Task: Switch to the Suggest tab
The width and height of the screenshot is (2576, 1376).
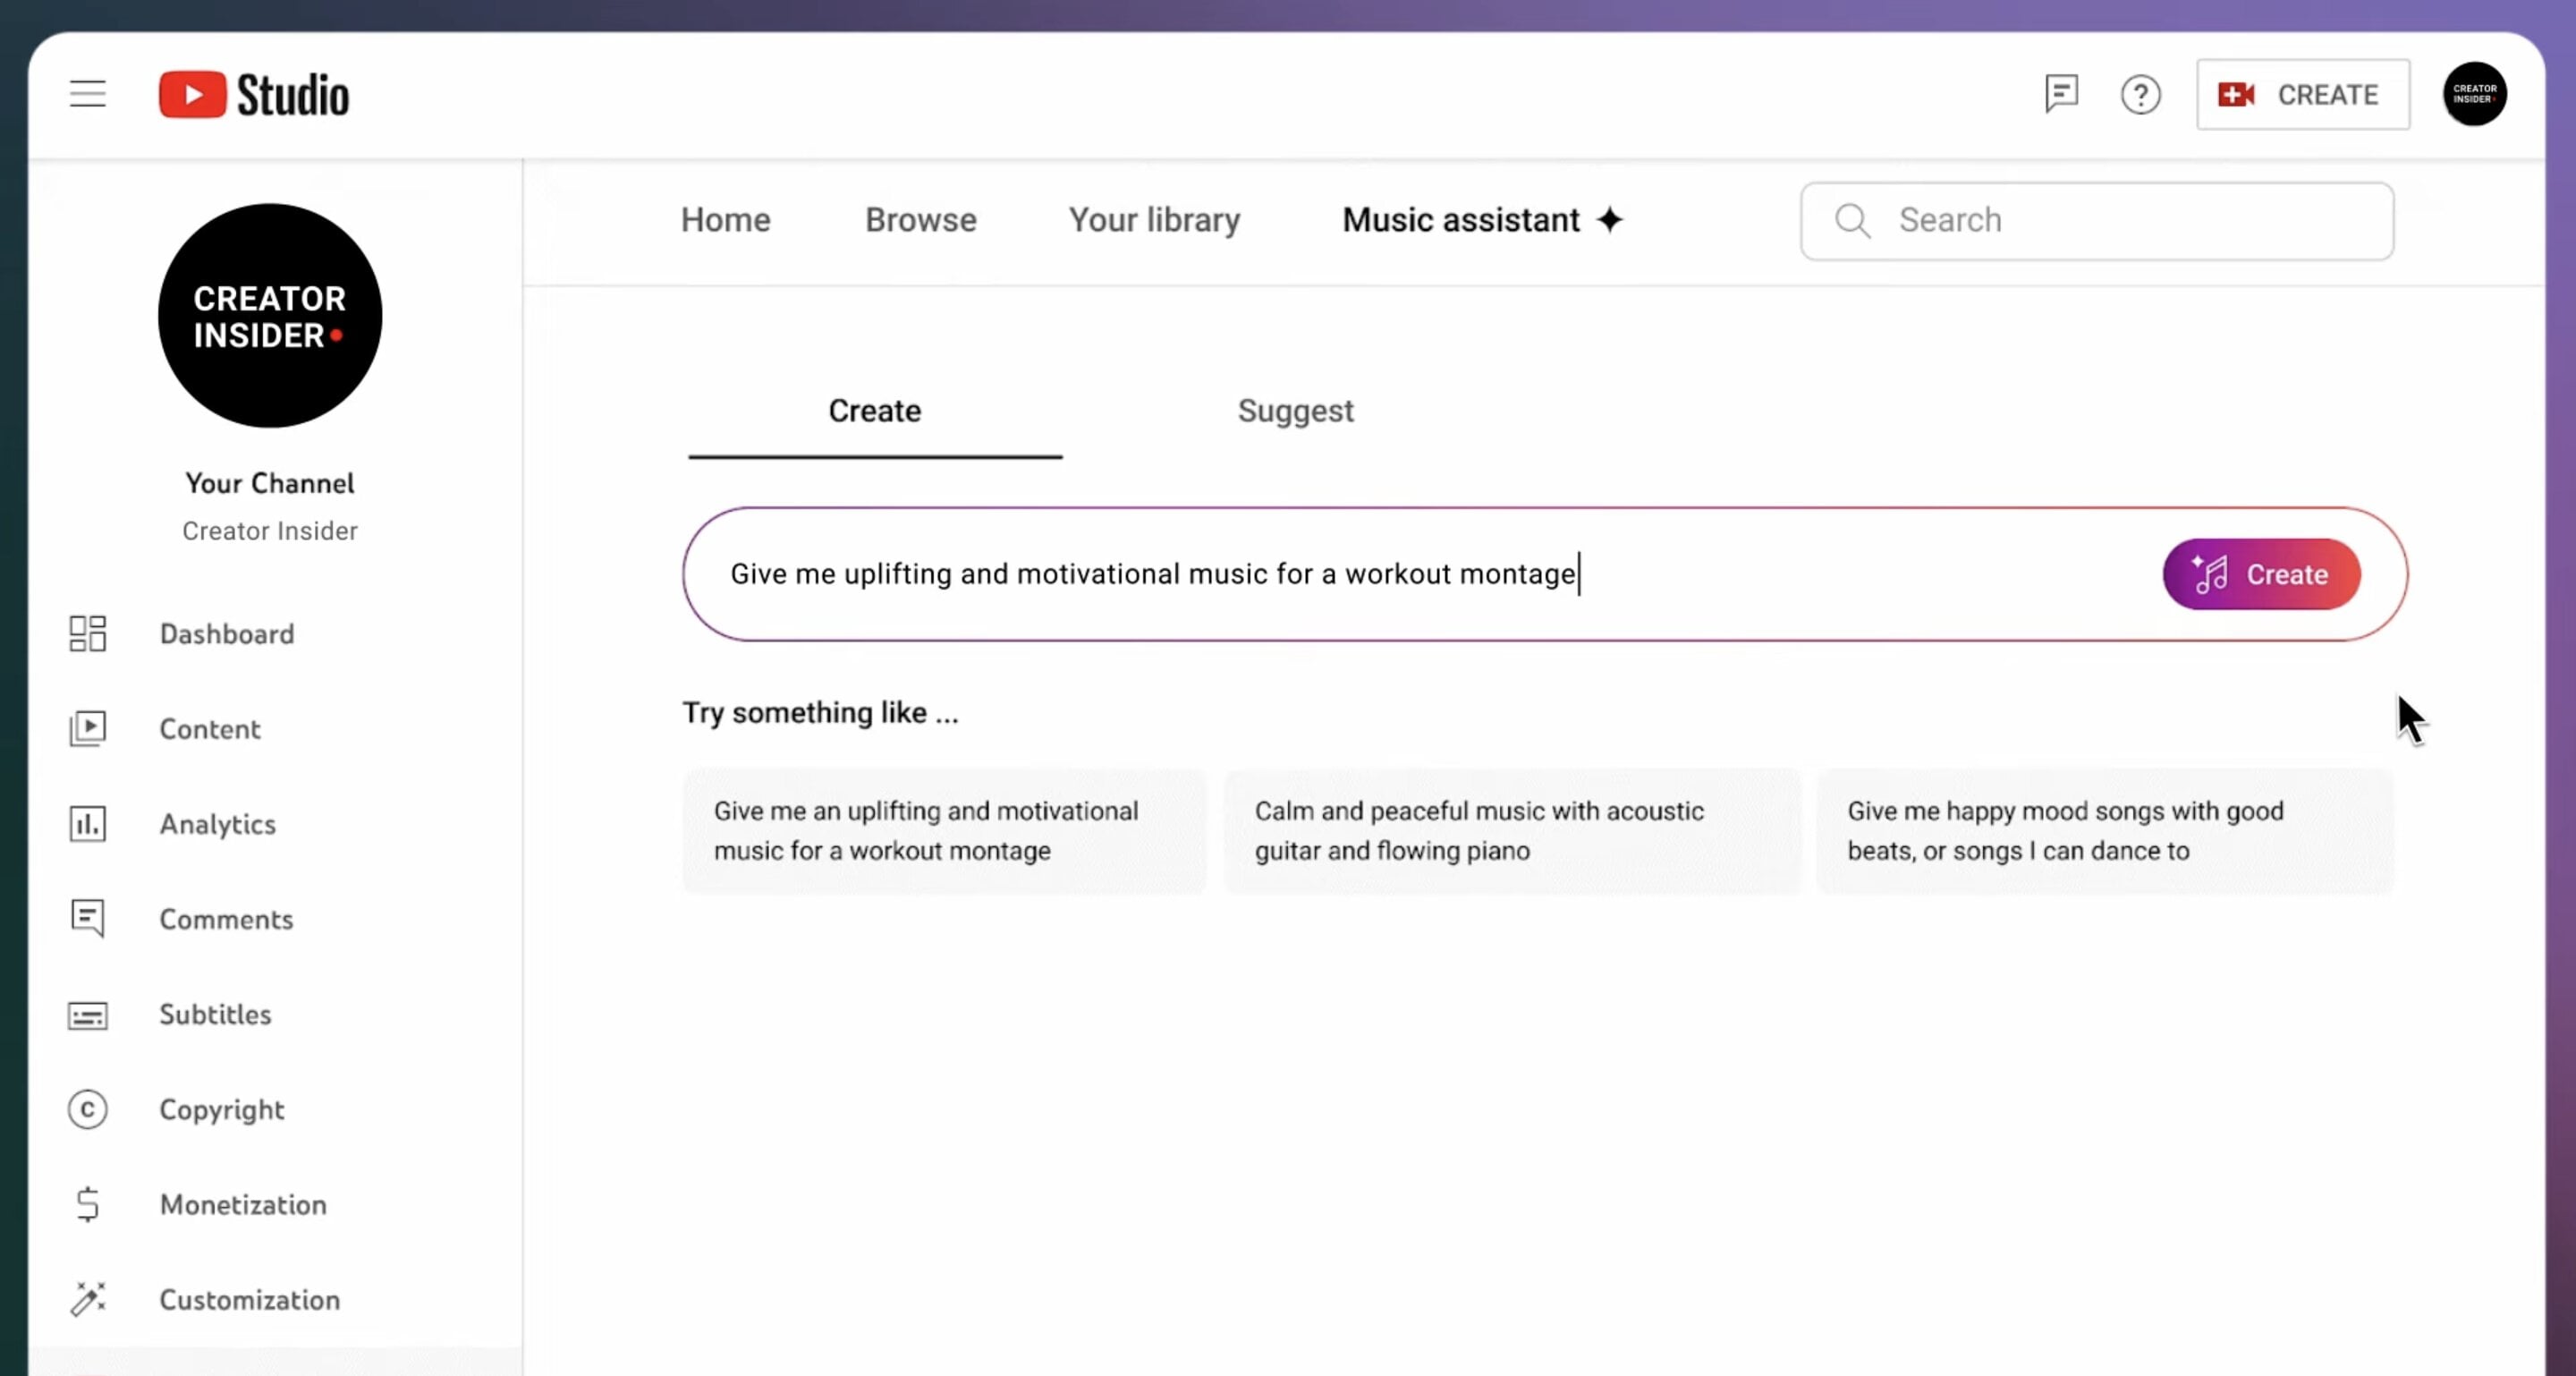Action: click(x=1295, y=411)
